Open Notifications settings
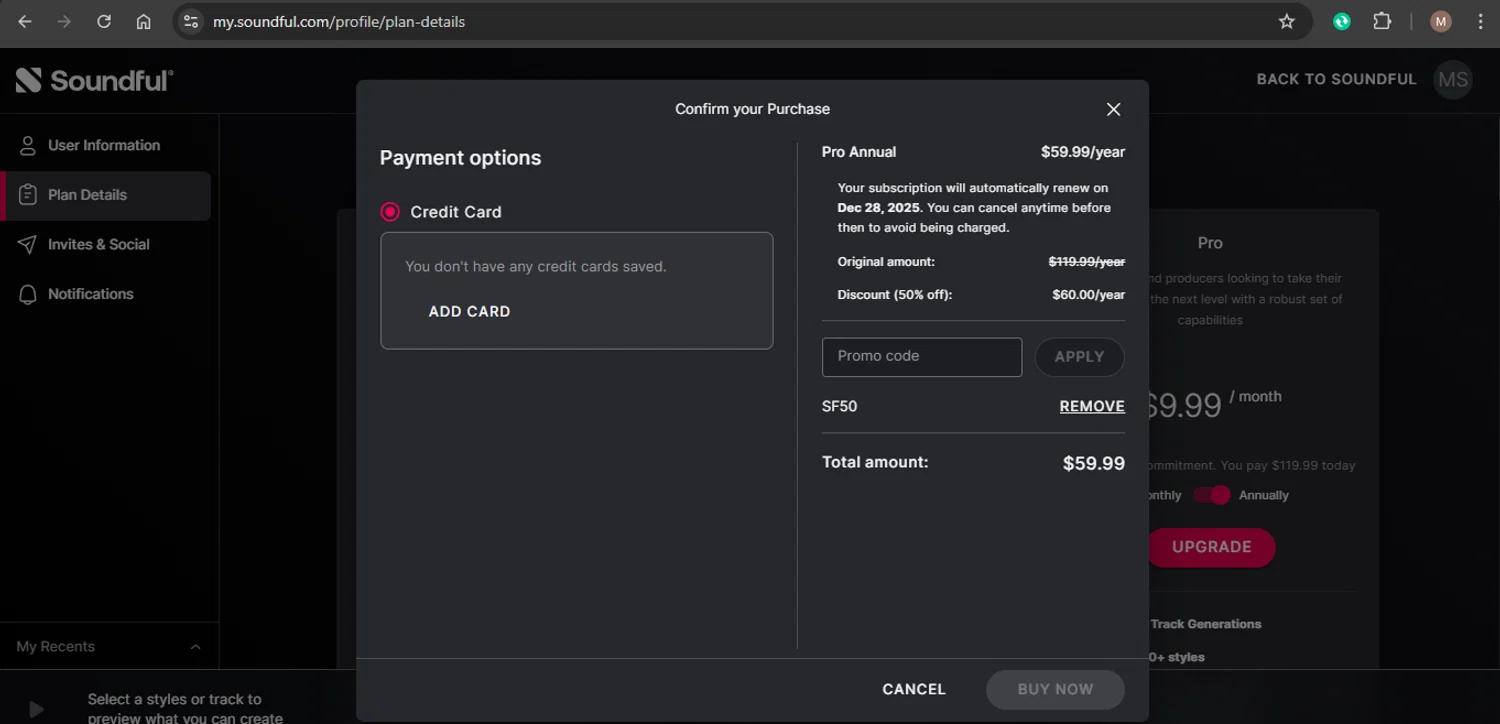 [x=105, y=294]
